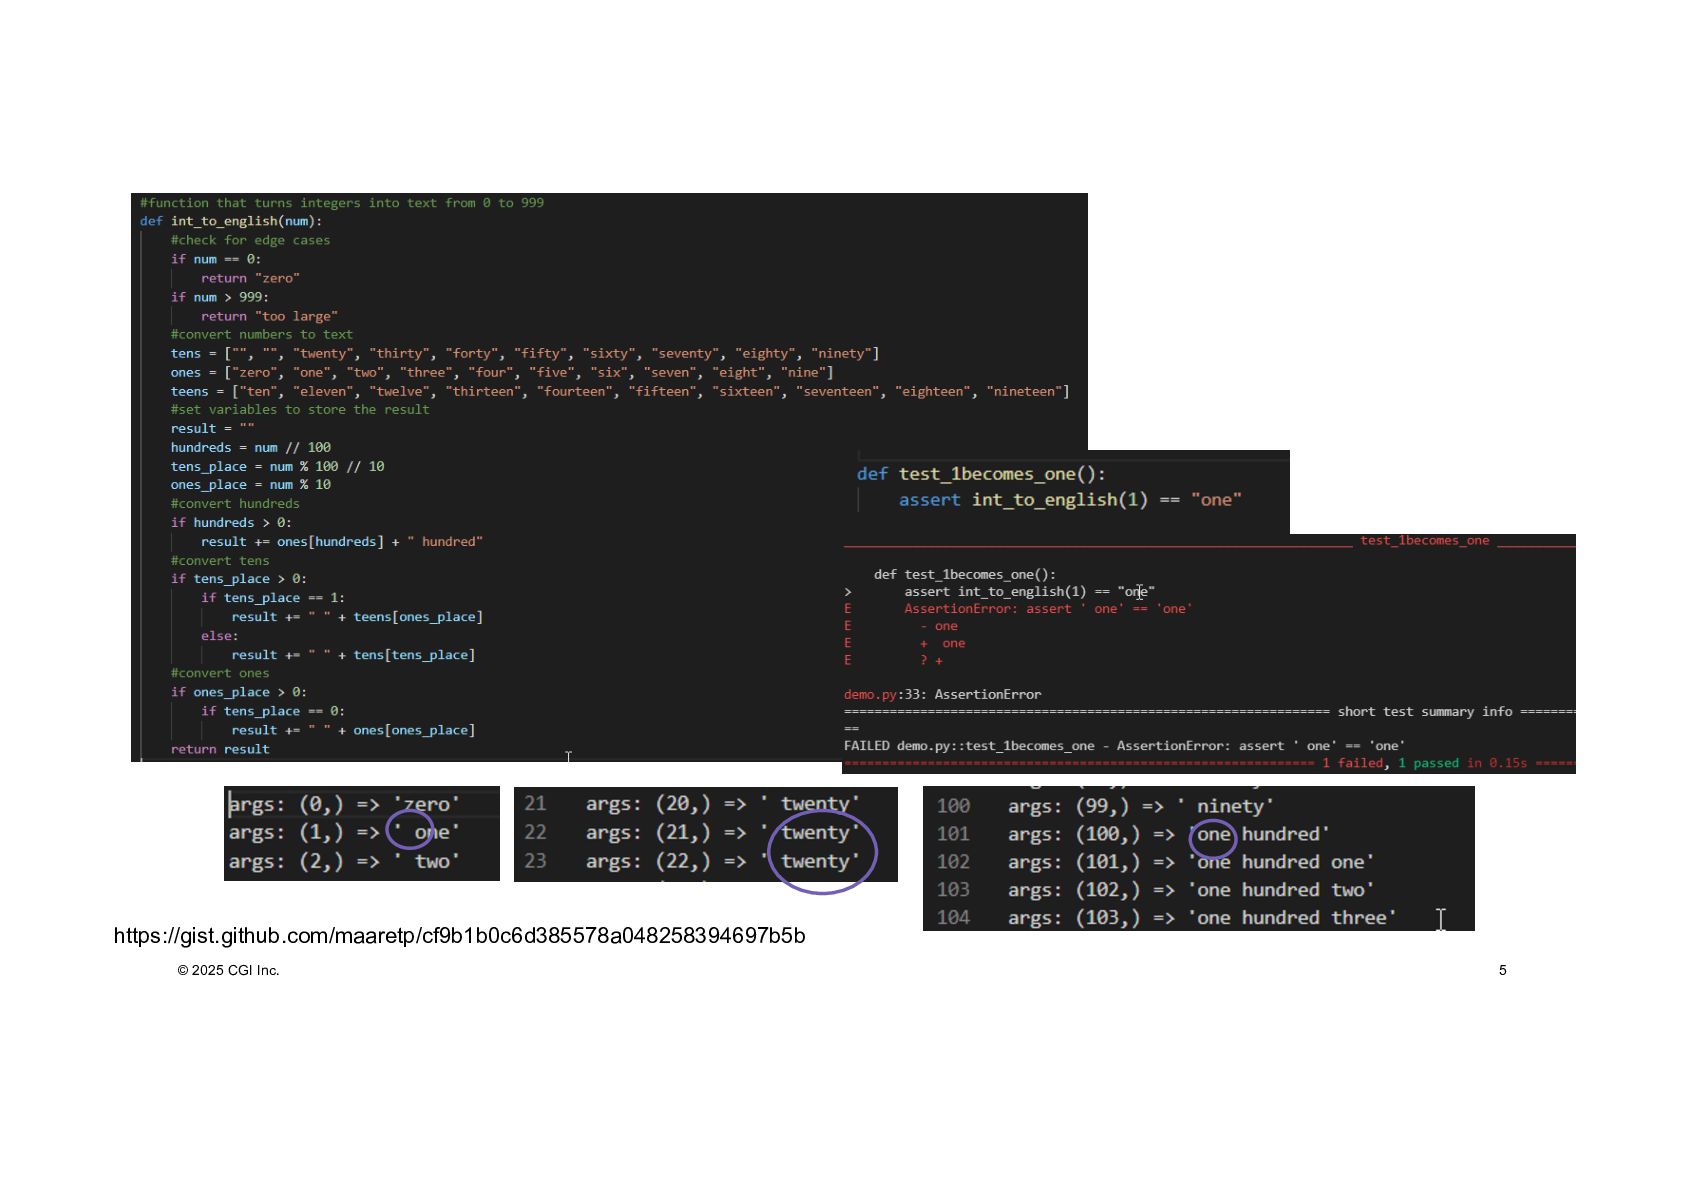
Task: Click the '1 failed, 1 passed in 0.15s' result
Action: [1424, 763]
